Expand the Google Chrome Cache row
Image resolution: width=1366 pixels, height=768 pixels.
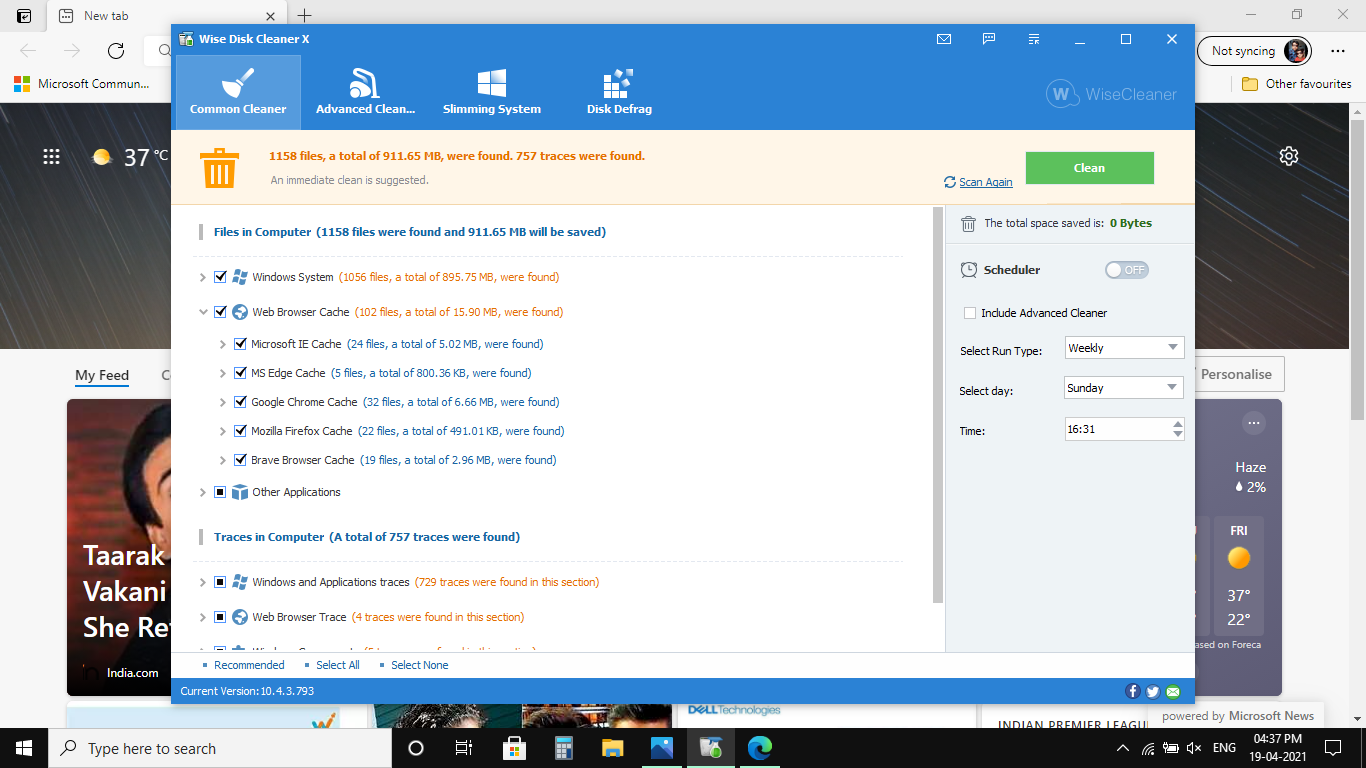tap(223, 402)
